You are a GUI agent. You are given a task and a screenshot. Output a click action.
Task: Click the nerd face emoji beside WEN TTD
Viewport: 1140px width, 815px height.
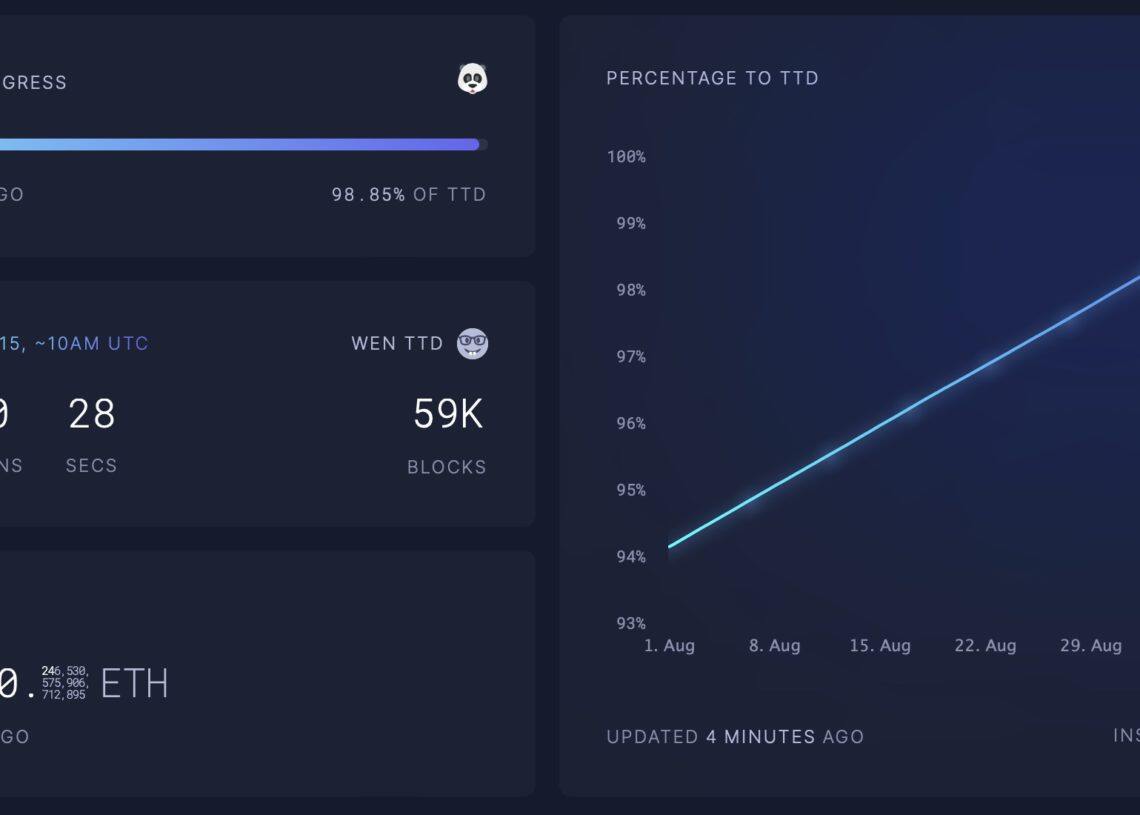(x=472, y=344)
